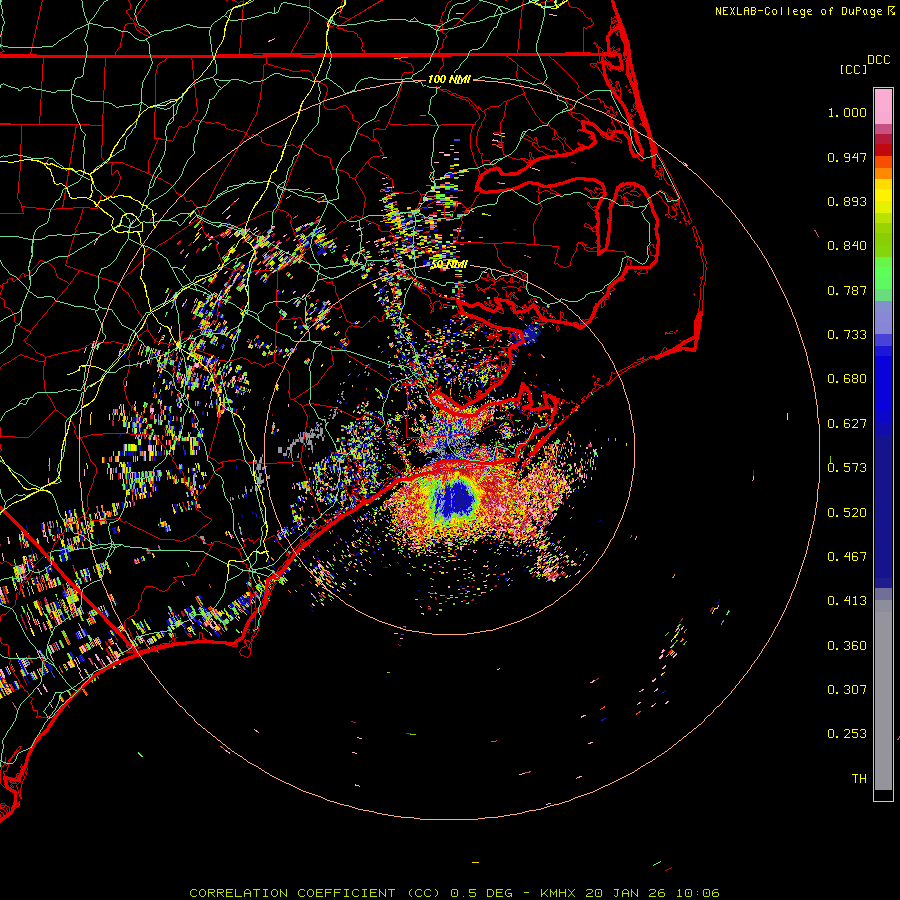This screenshot has height=900, width=900.
Task: Select the 0.520 legend value
Action: (847, 513)
